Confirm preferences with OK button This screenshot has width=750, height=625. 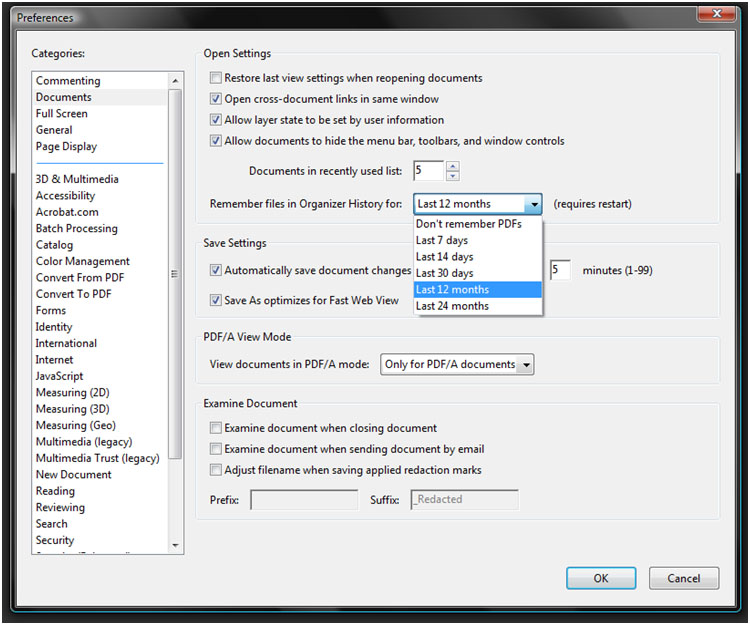tap(601, 578)
